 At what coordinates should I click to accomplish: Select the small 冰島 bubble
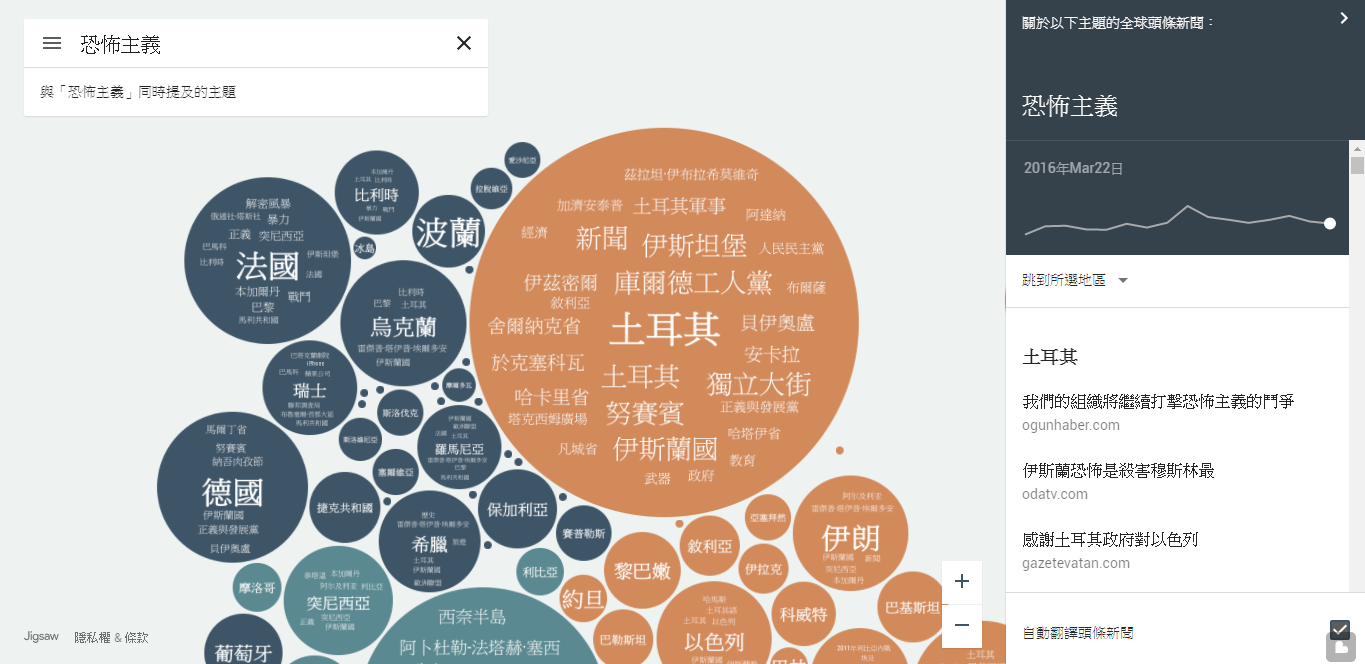365,248
